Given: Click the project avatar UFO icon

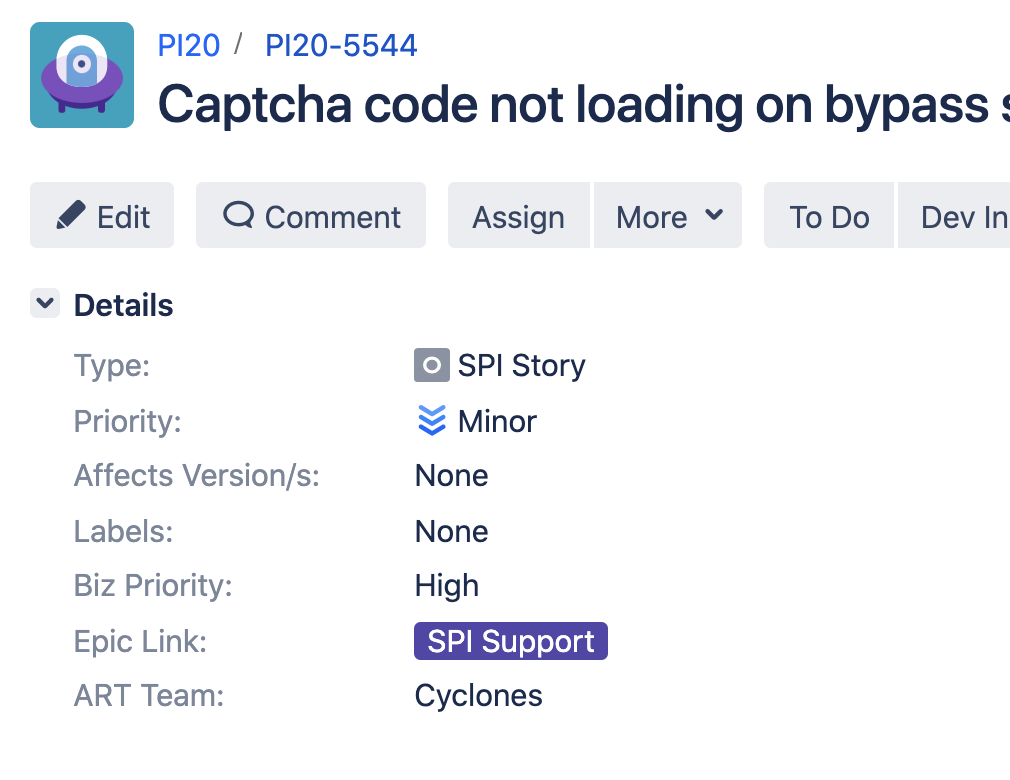Looking at the screenshot, I should coord(82,75).
